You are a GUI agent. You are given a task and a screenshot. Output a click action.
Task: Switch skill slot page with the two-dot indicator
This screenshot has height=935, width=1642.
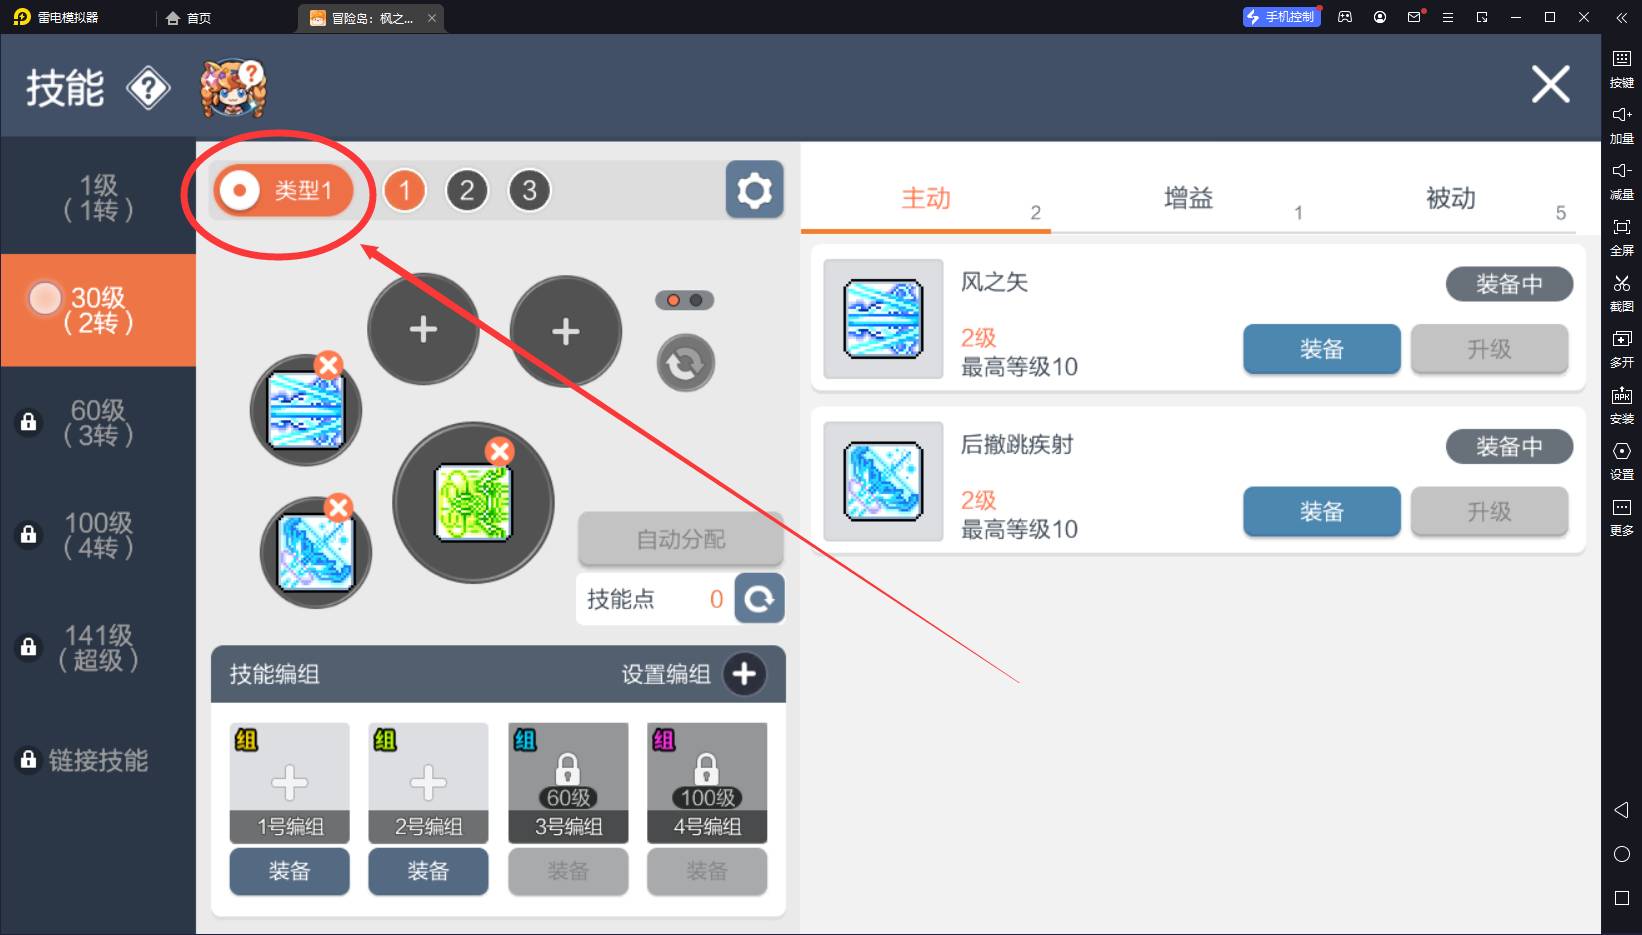pos(685,300)
